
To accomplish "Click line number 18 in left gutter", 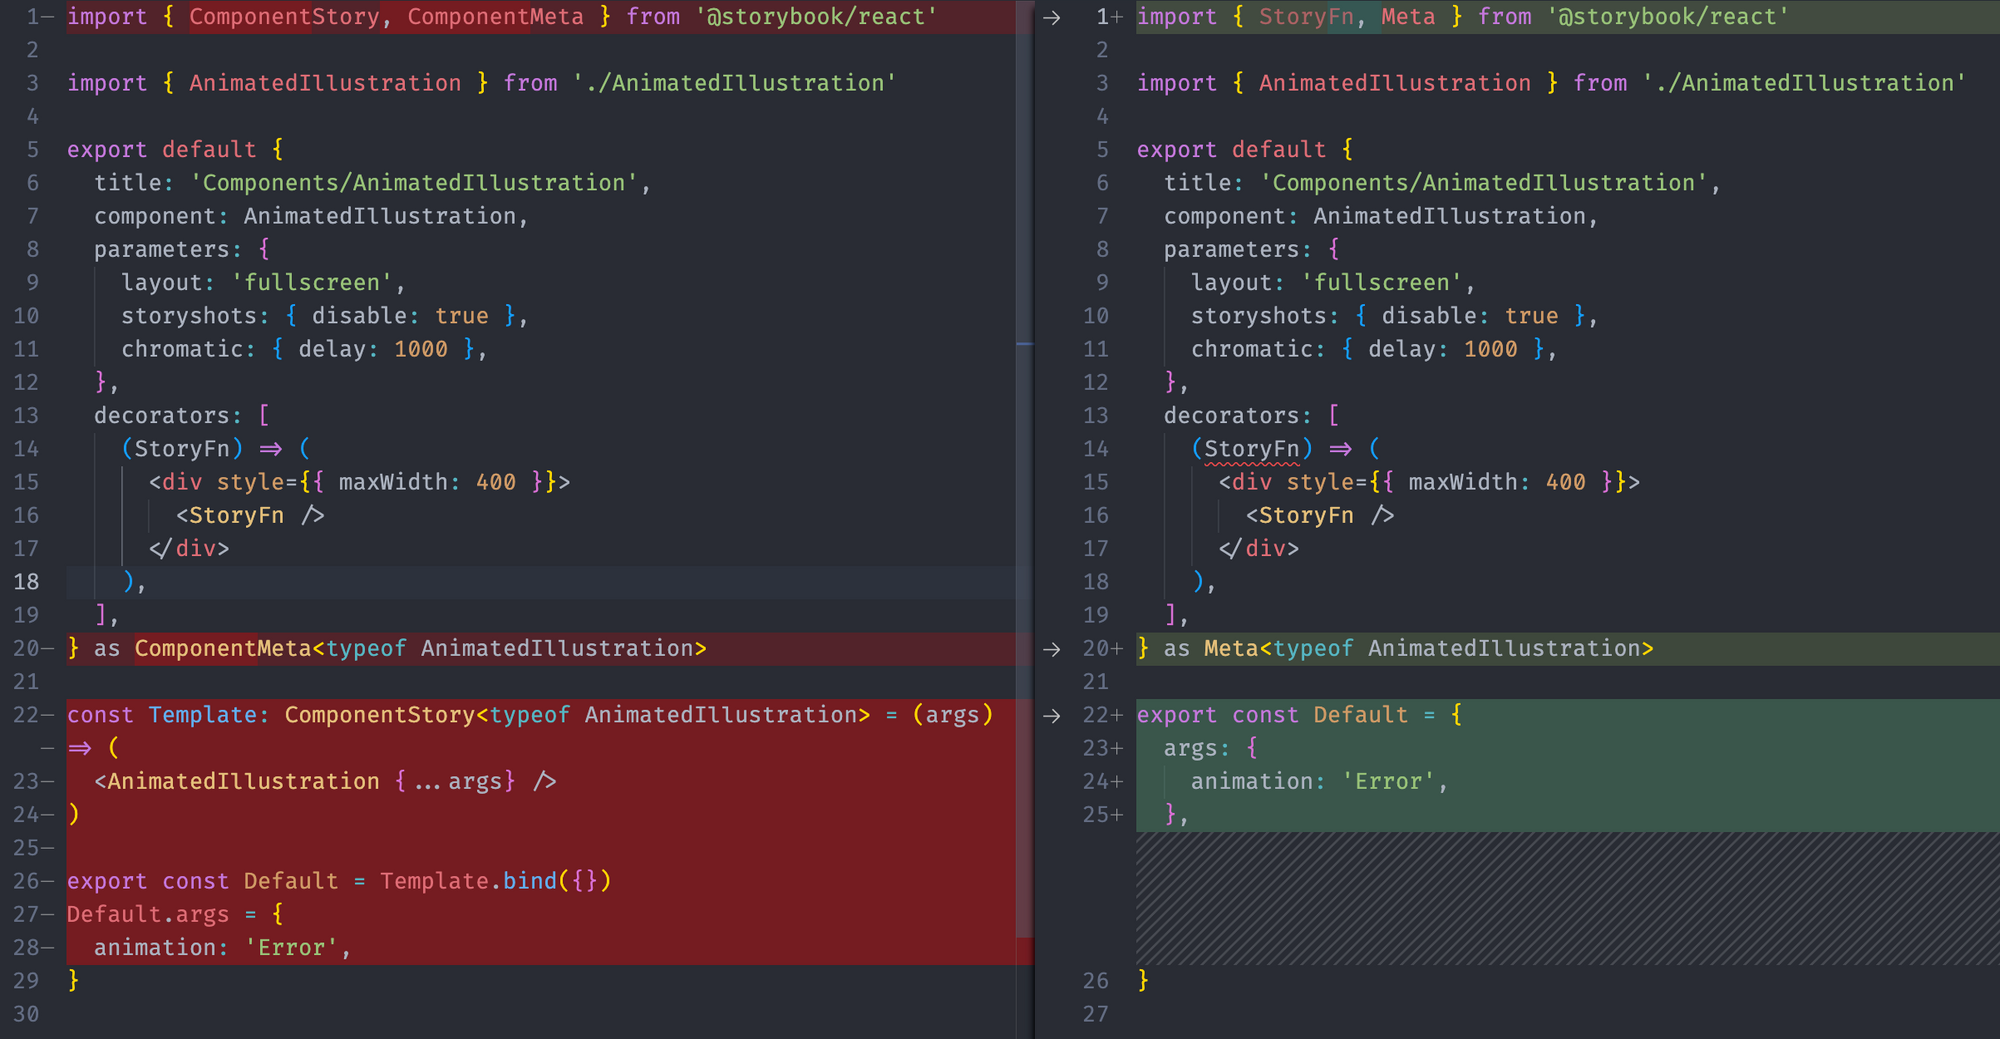I will coord(27,582).
